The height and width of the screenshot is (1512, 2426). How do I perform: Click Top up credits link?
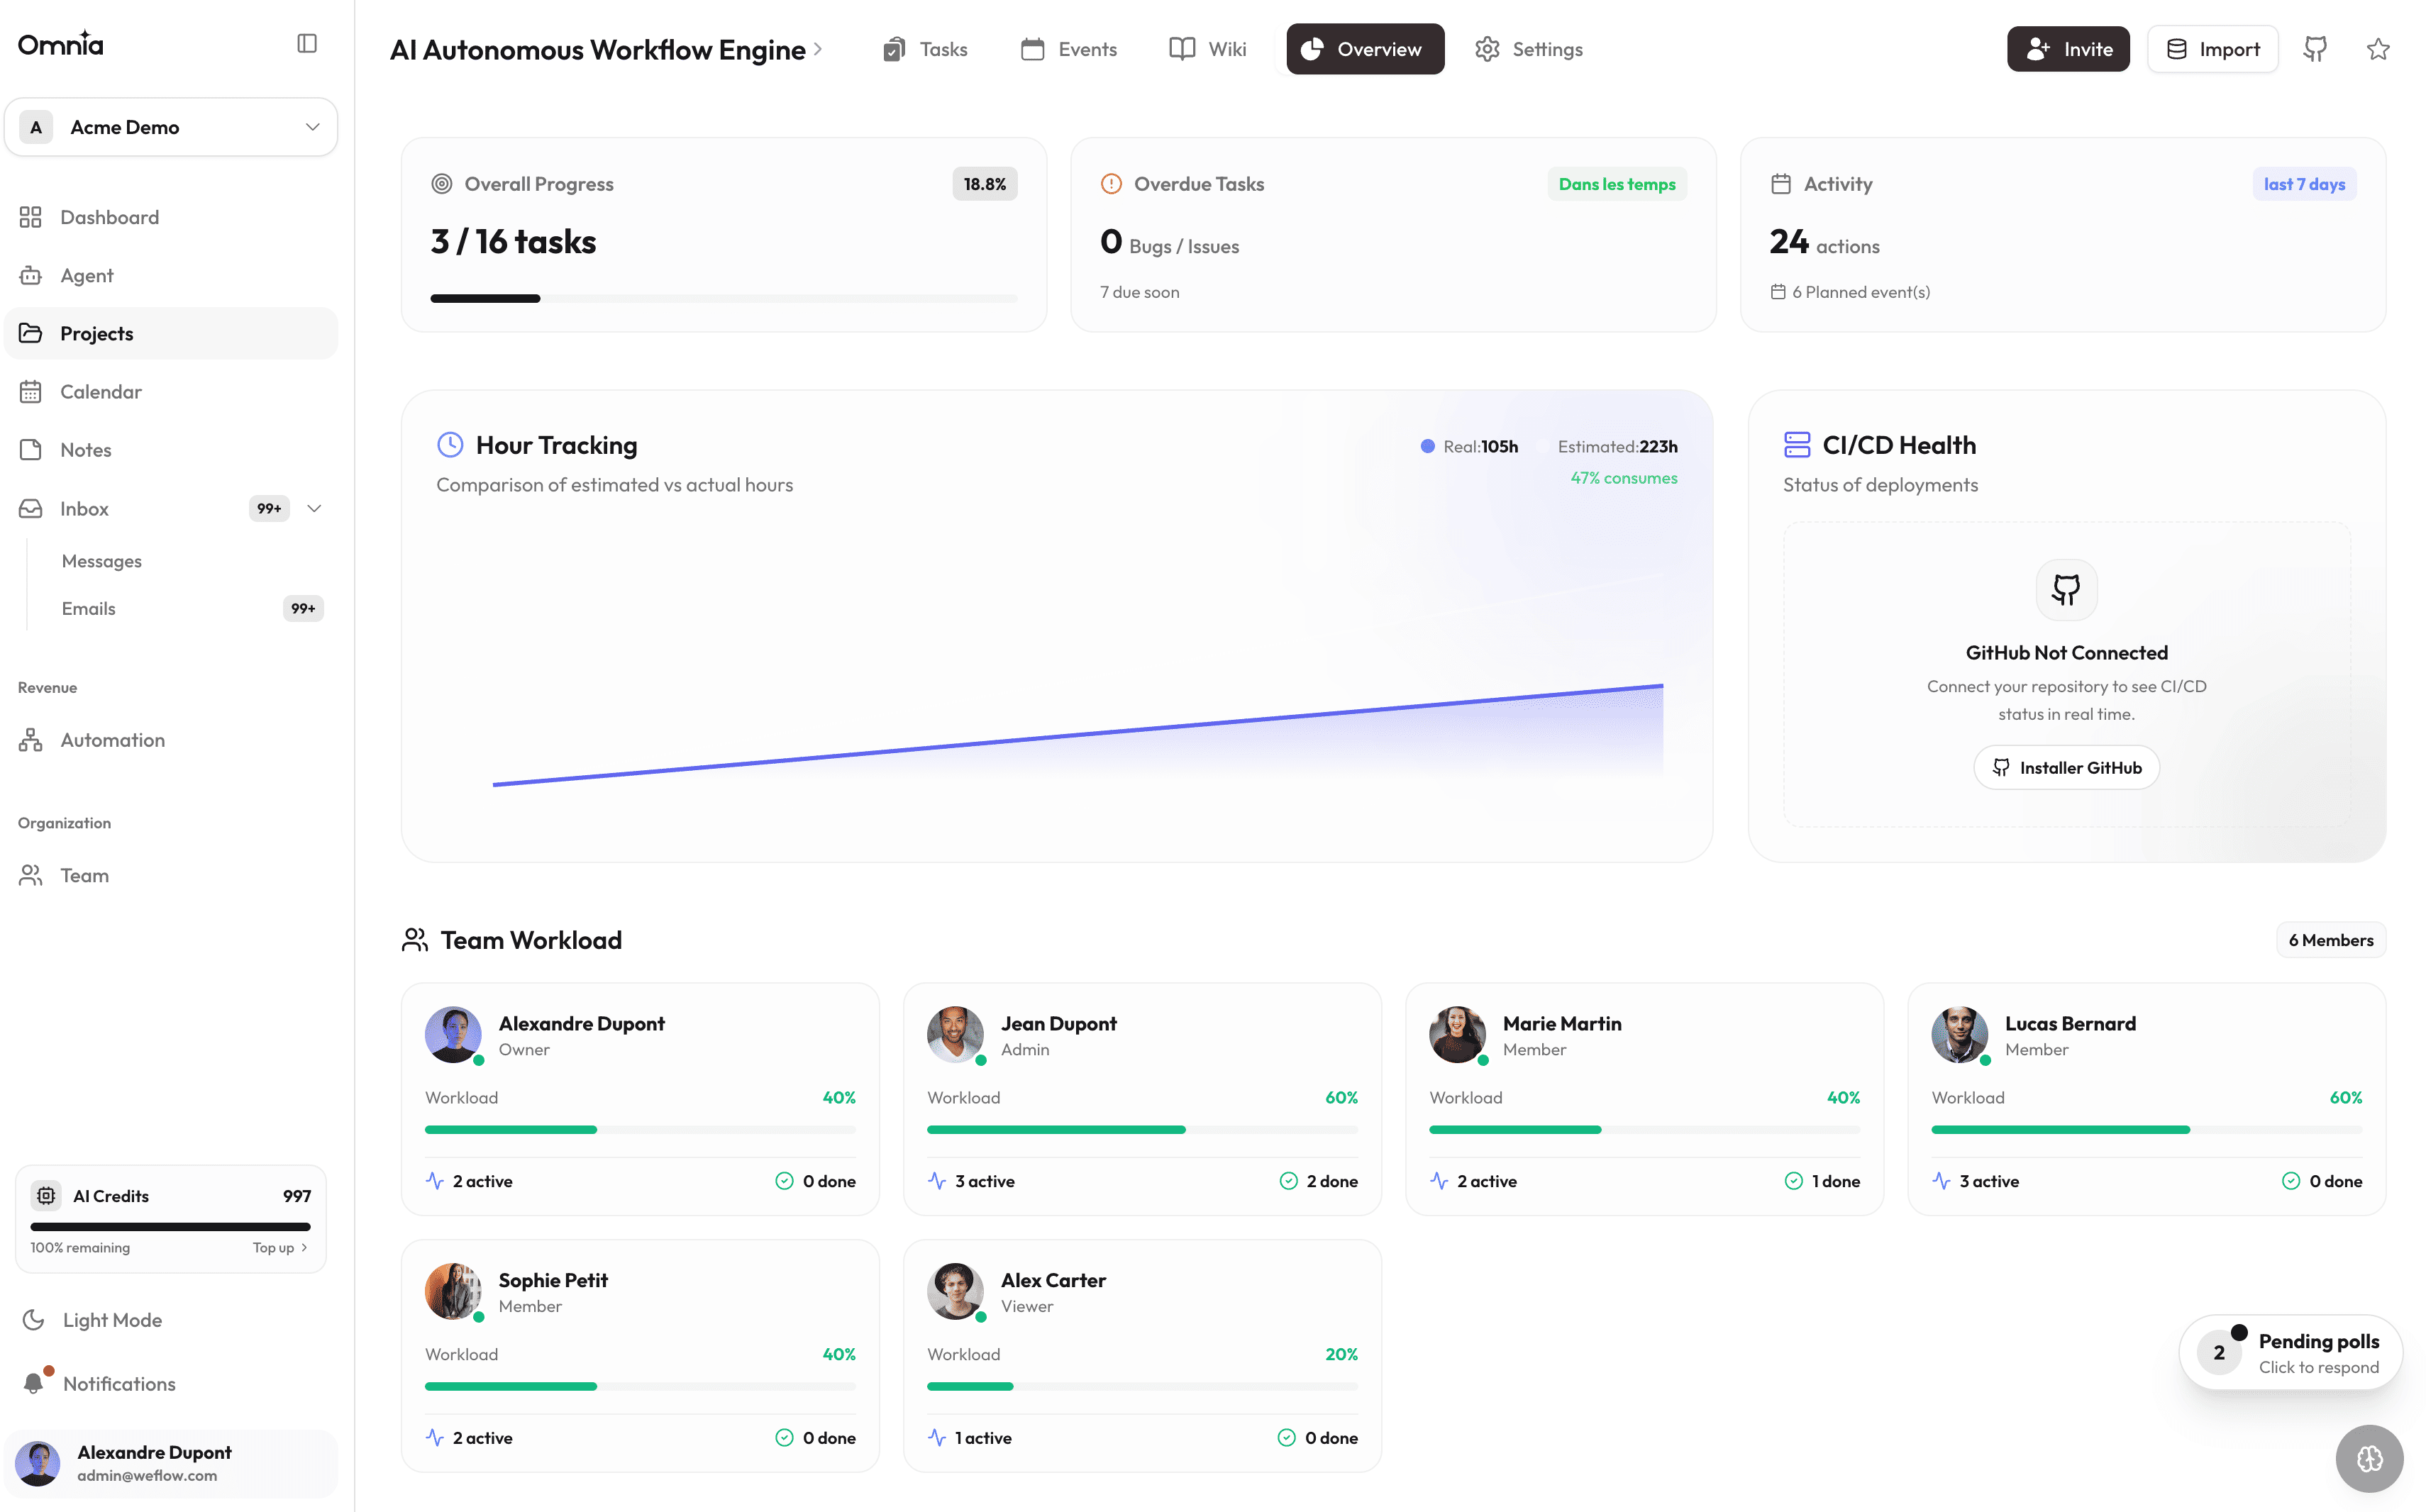tap(280, 1247)
